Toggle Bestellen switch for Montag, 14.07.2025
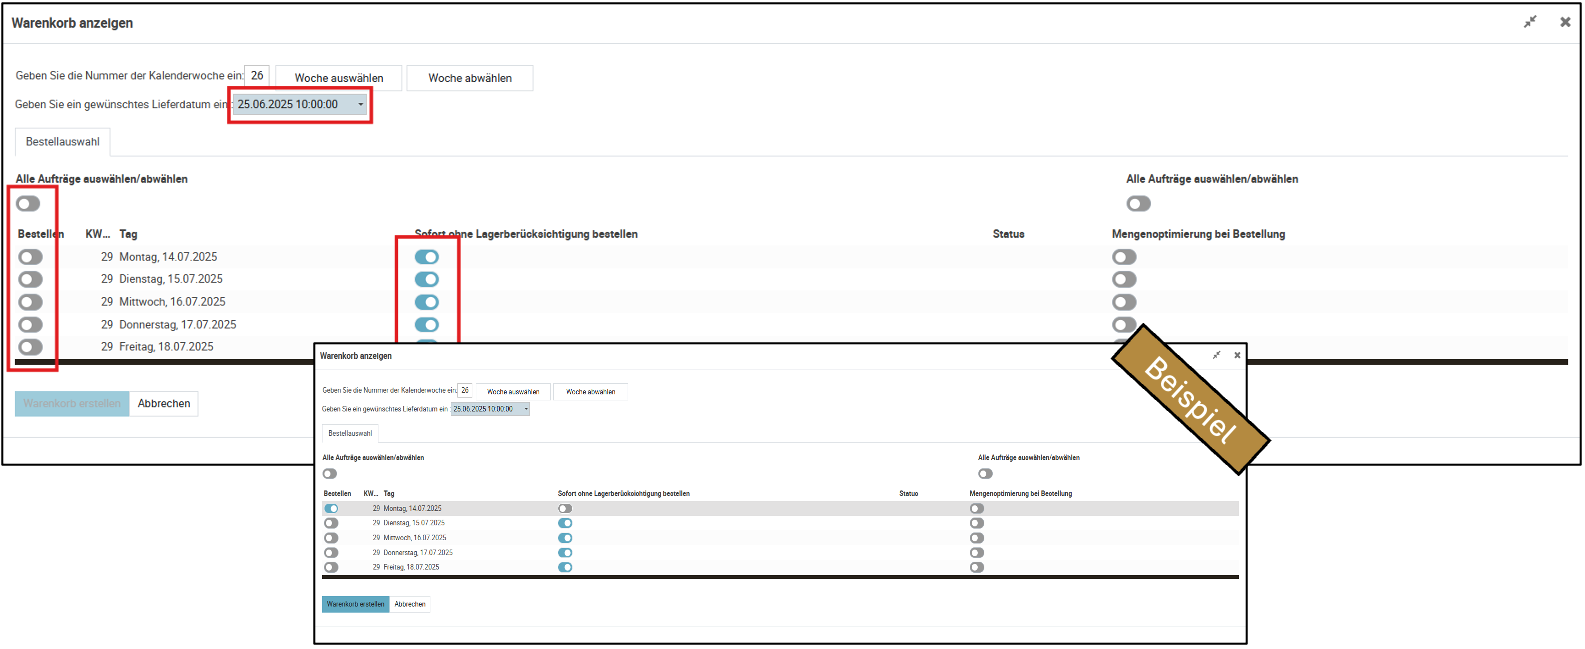This screenshot has height=649, width=1585. pos(31,257)
